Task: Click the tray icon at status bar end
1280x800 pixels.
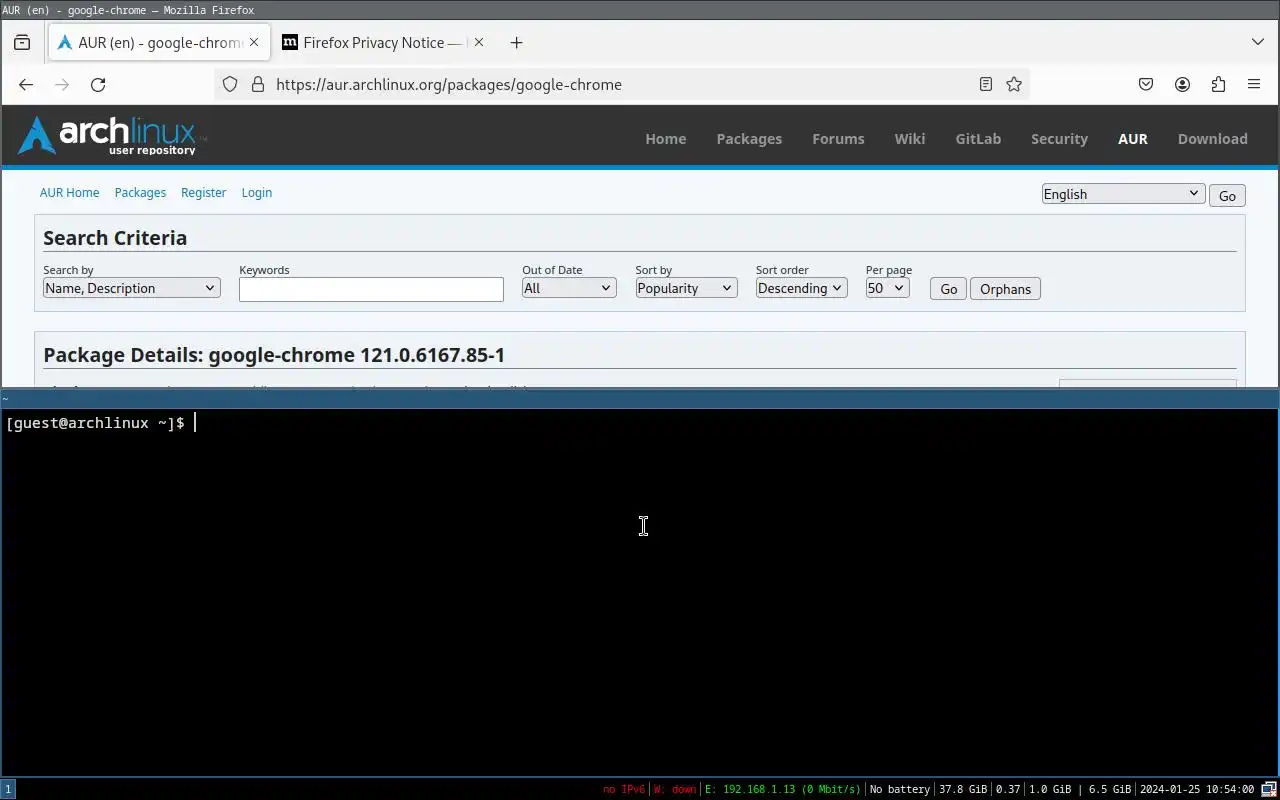Action: pos(1269,789)
